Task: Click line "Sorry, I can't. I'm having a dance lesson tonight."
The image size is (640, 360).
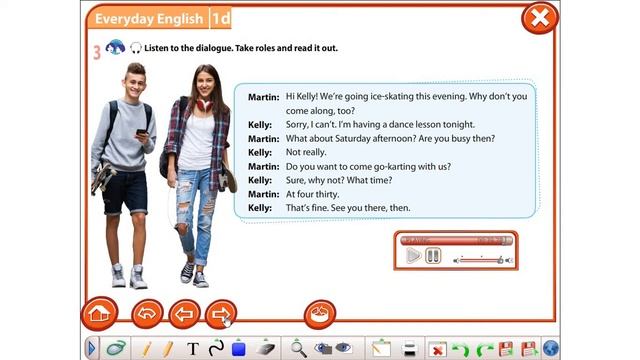Action: [x=380, y=124]
